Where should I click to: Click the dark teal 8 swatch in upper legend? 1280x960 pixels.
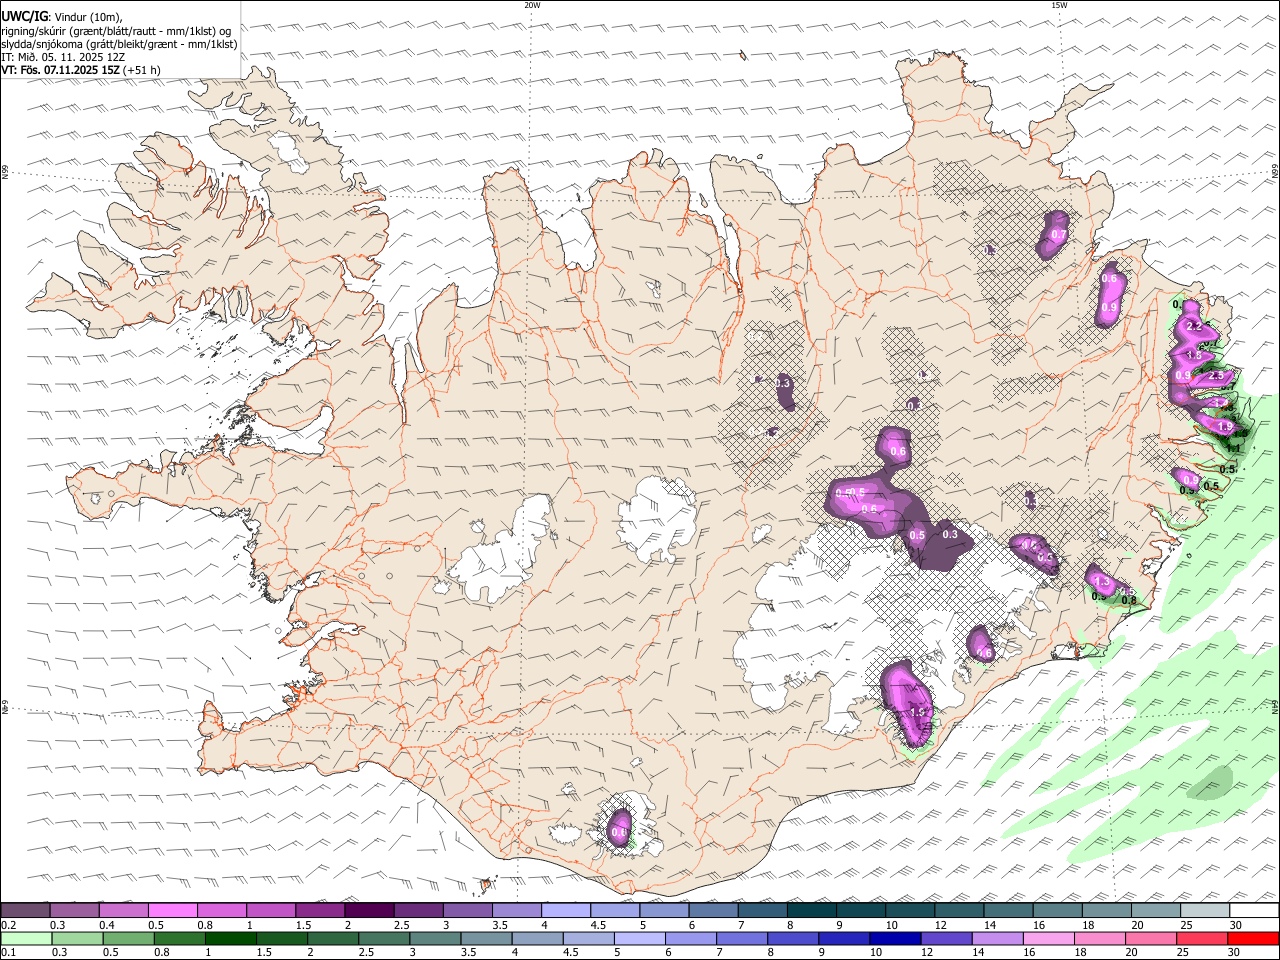(812, 911)
